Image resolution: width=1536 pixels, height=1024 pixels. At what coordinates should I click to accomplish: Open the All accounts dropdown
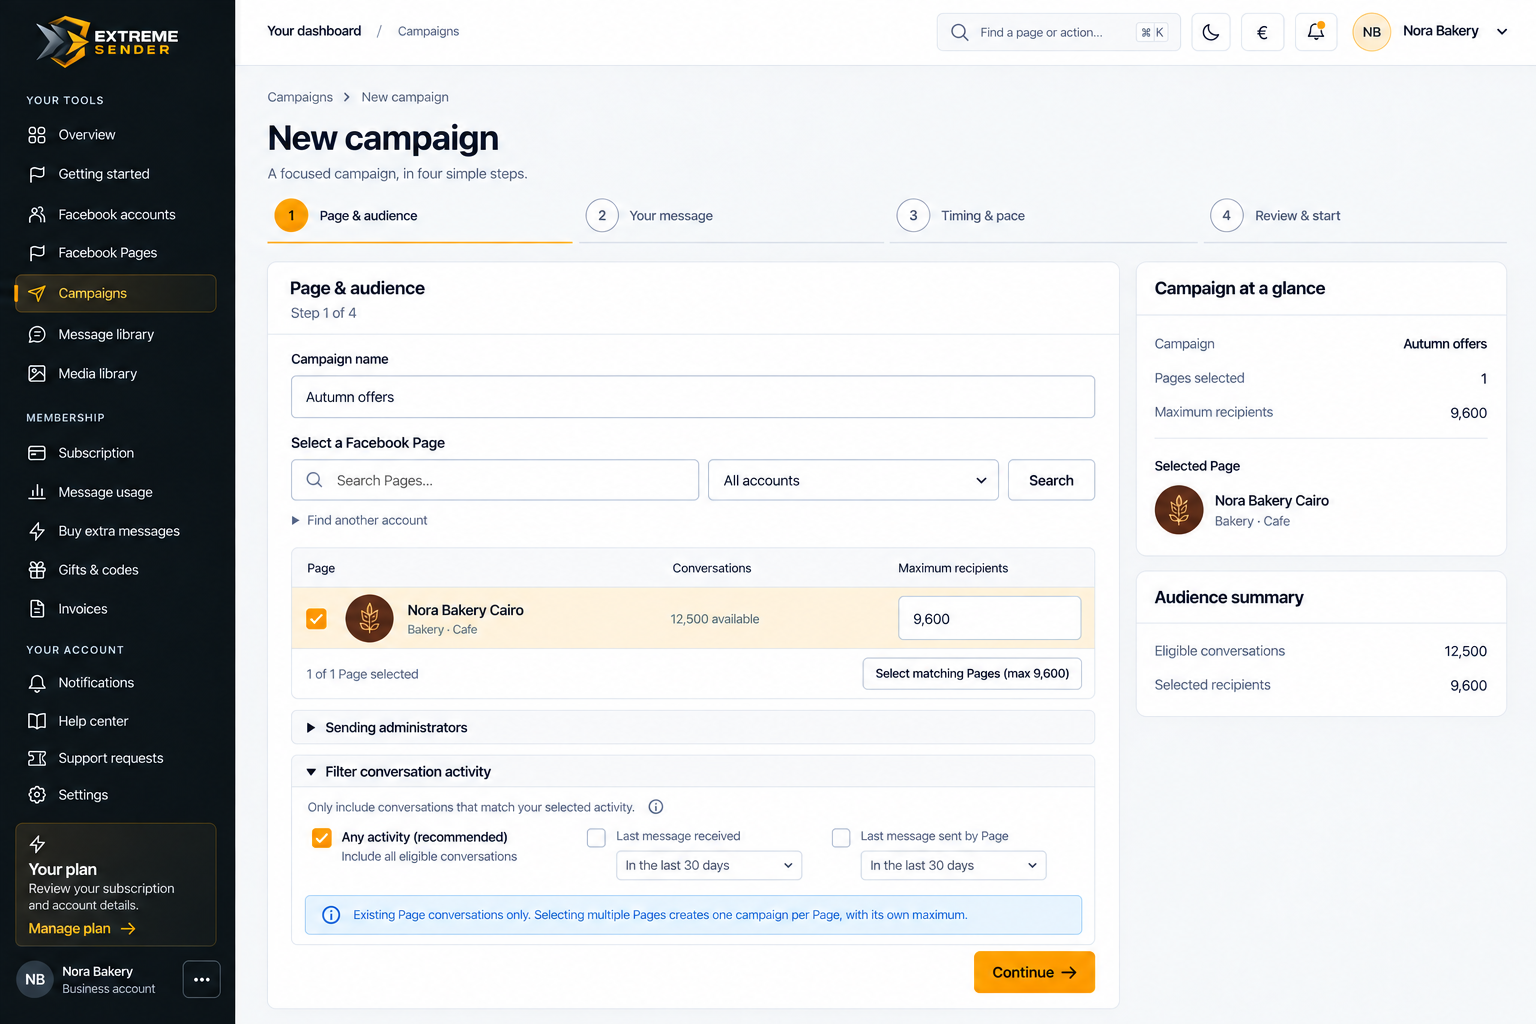point(853,480)
